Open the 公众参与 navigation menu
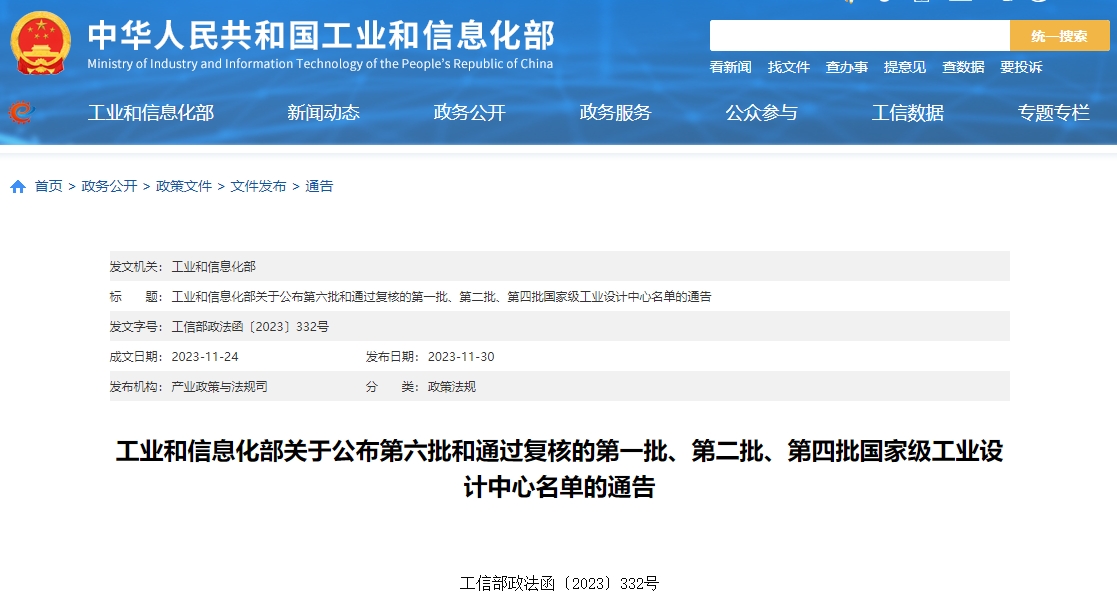 coord(763,113)
